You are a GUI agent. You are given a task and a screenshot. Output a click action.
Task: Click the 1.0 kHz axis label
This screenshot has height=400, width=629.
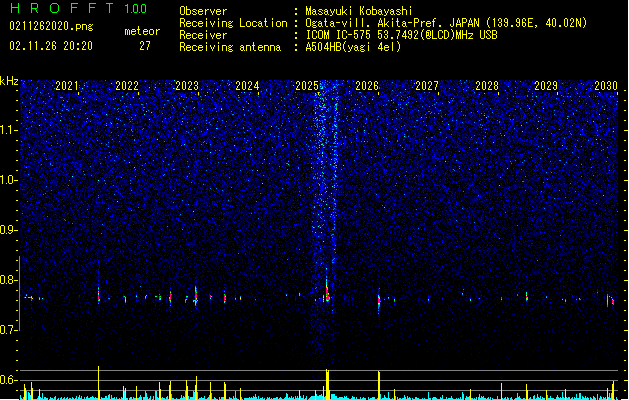pos(9,180)
